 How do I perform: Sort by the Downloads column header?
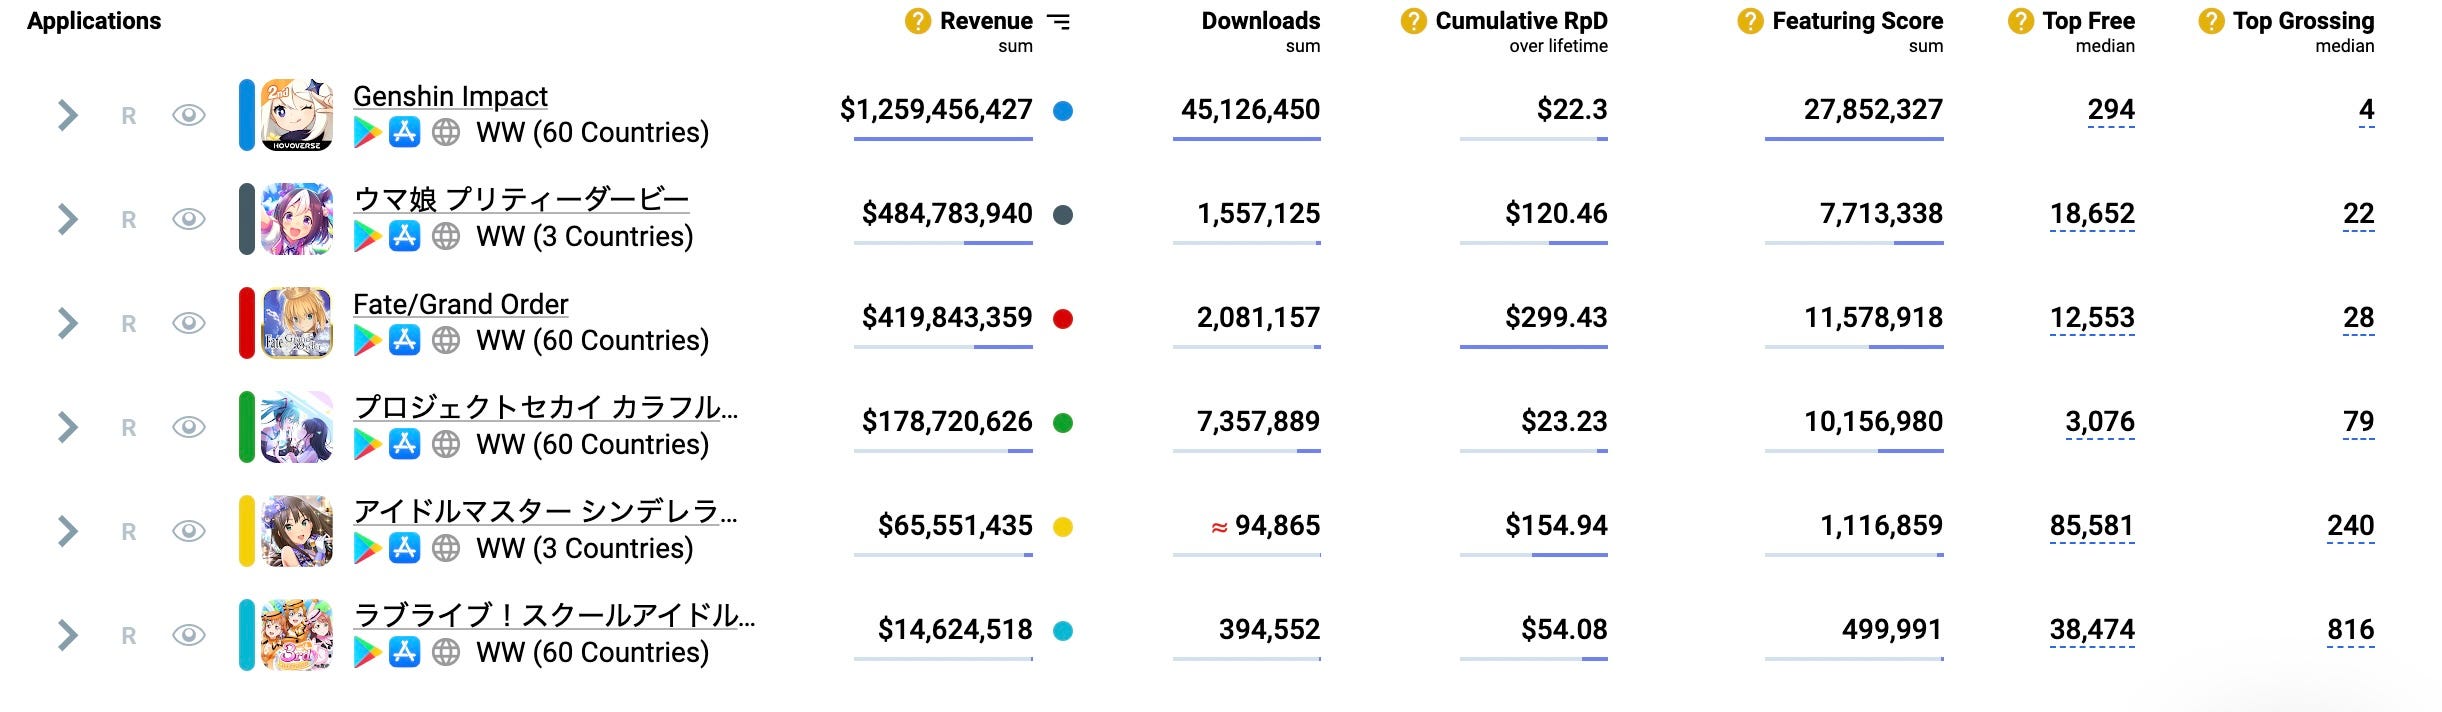(1260, 21)
